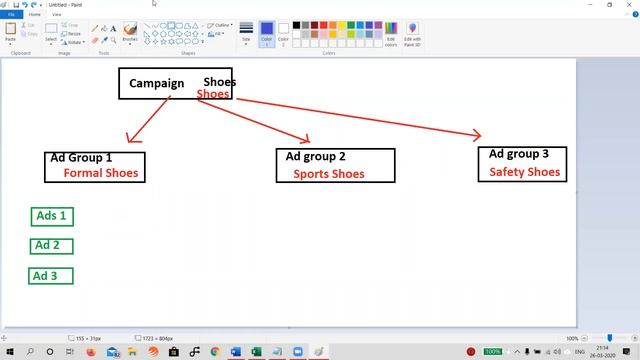Click Save icon in quick access toolbar
This screenshot has height=360, width=640.
(x=16, y=5)
